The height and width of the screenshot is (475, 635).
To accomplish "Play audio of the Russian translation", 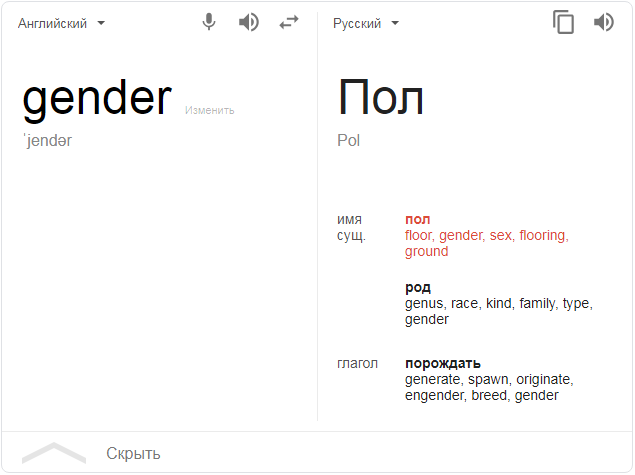I will [603, 22].
